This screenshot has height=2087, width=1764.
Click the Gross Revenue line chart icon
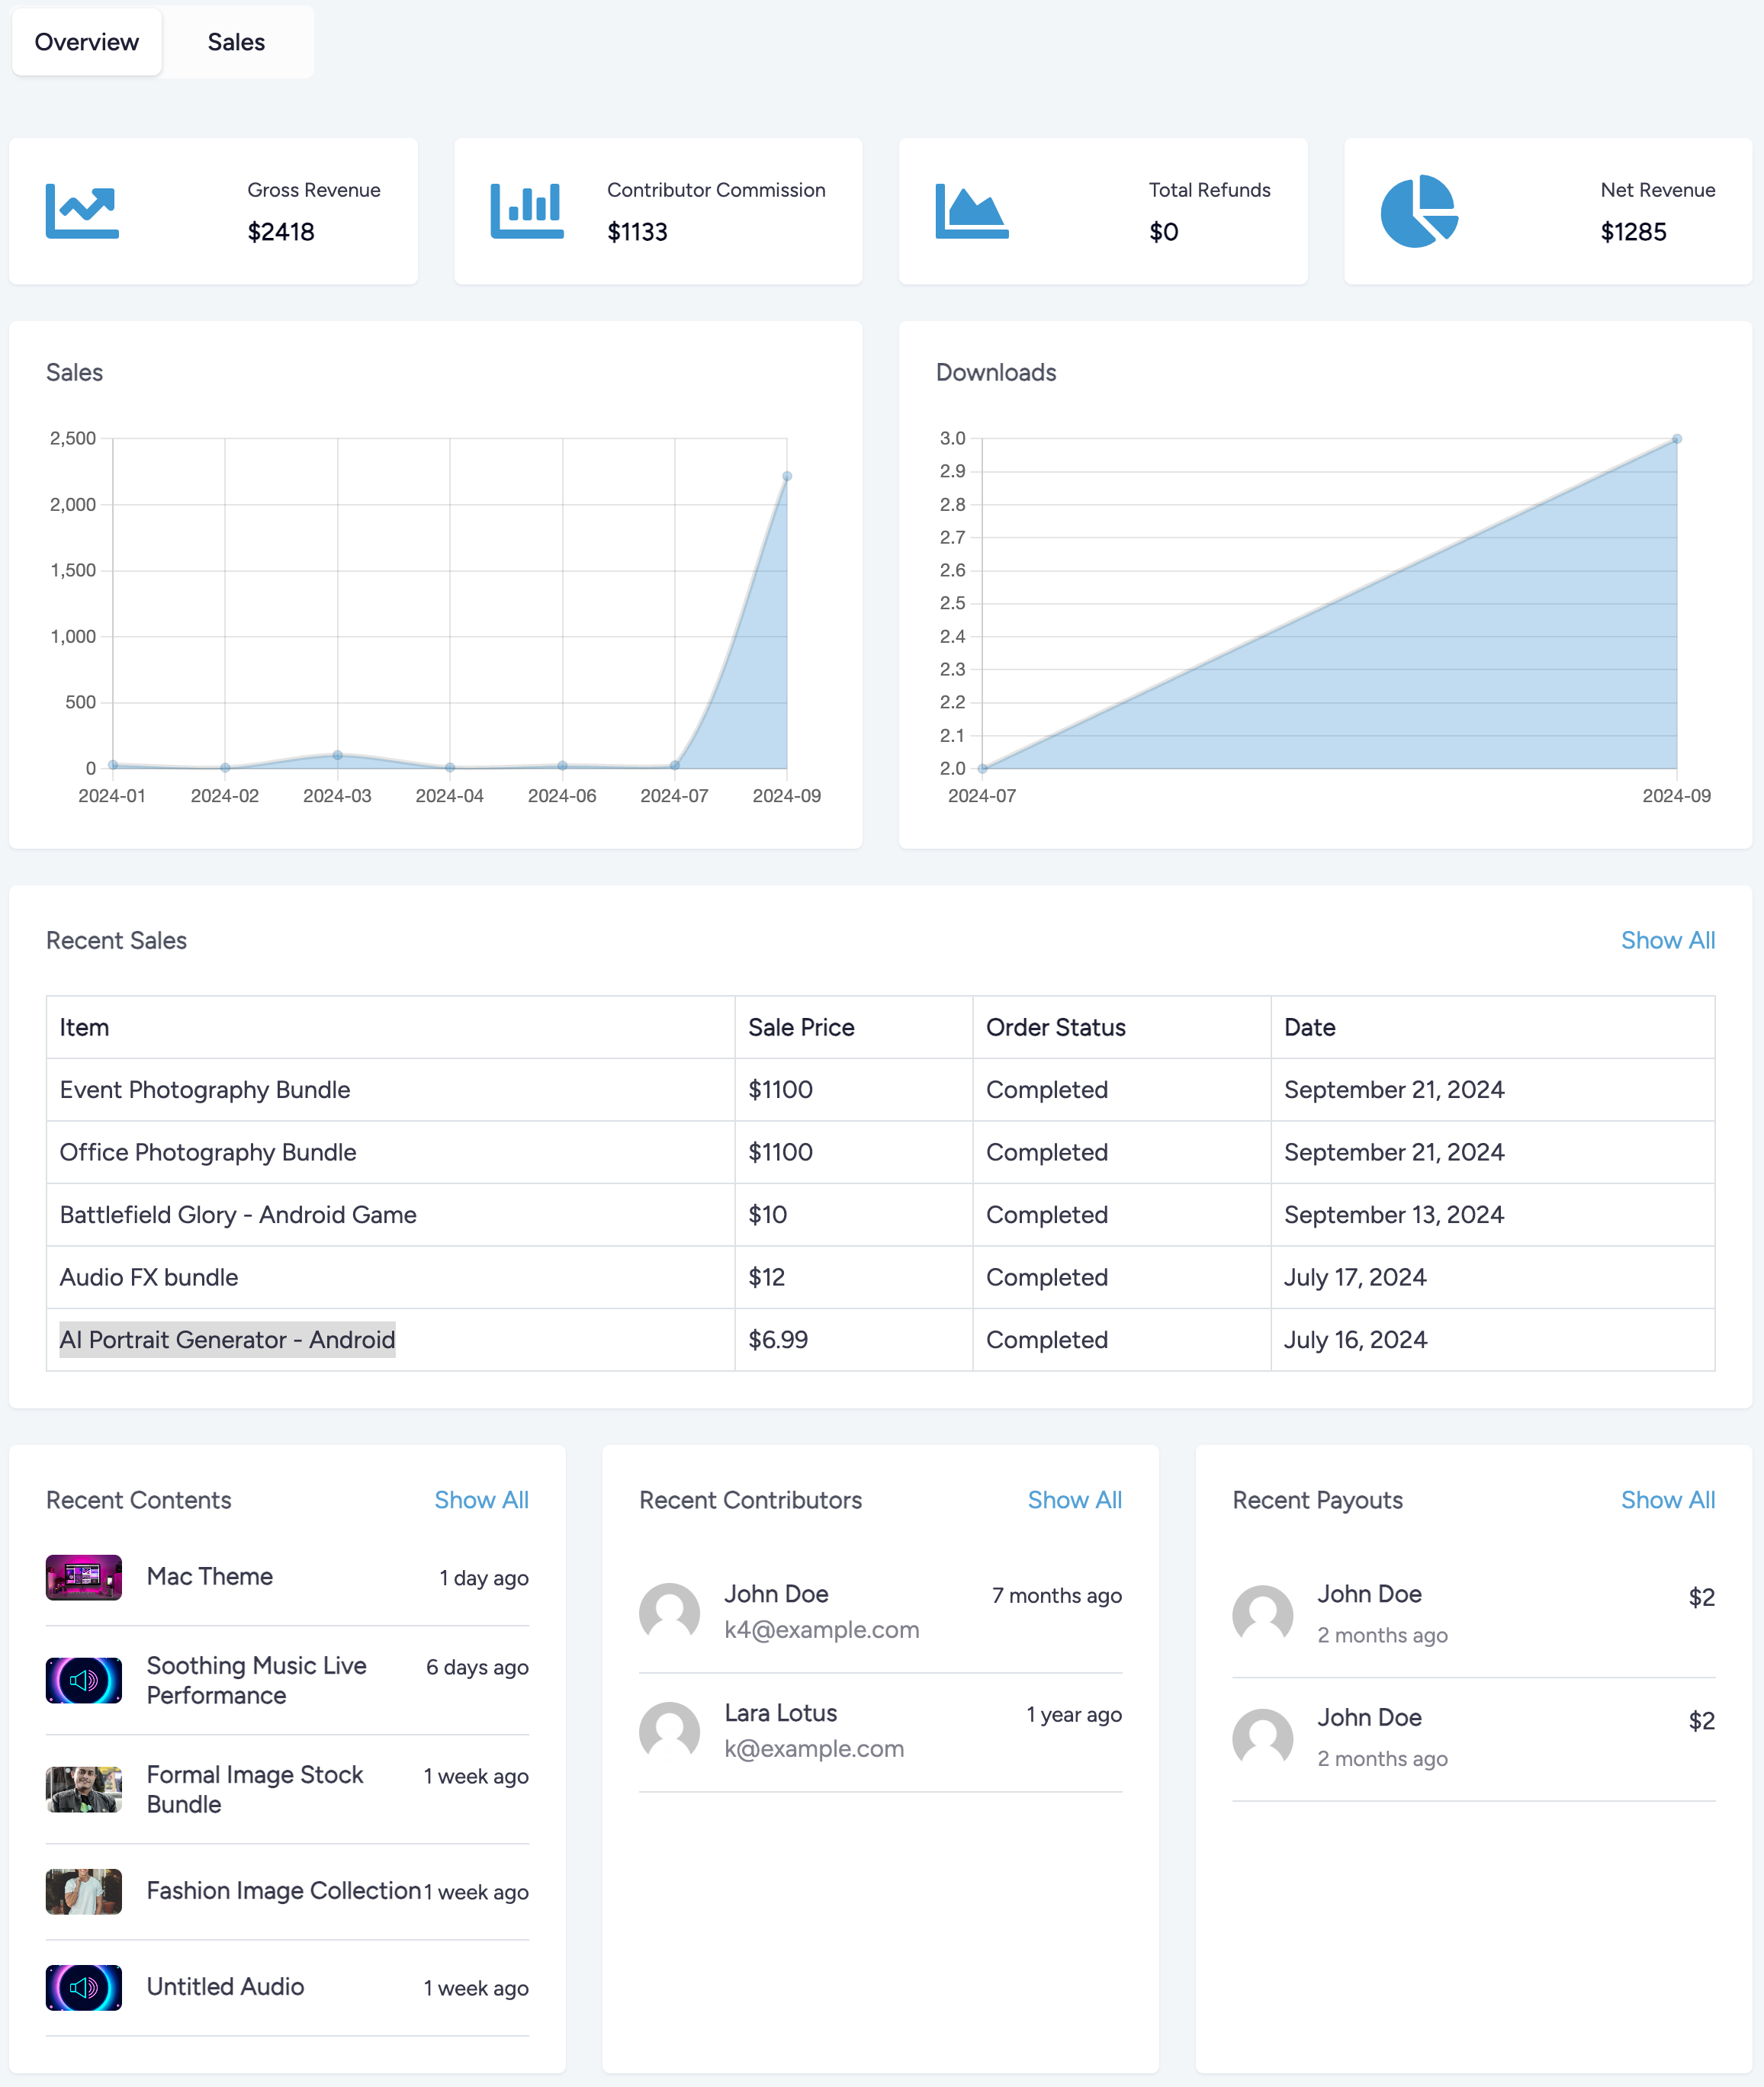point(82,212)
